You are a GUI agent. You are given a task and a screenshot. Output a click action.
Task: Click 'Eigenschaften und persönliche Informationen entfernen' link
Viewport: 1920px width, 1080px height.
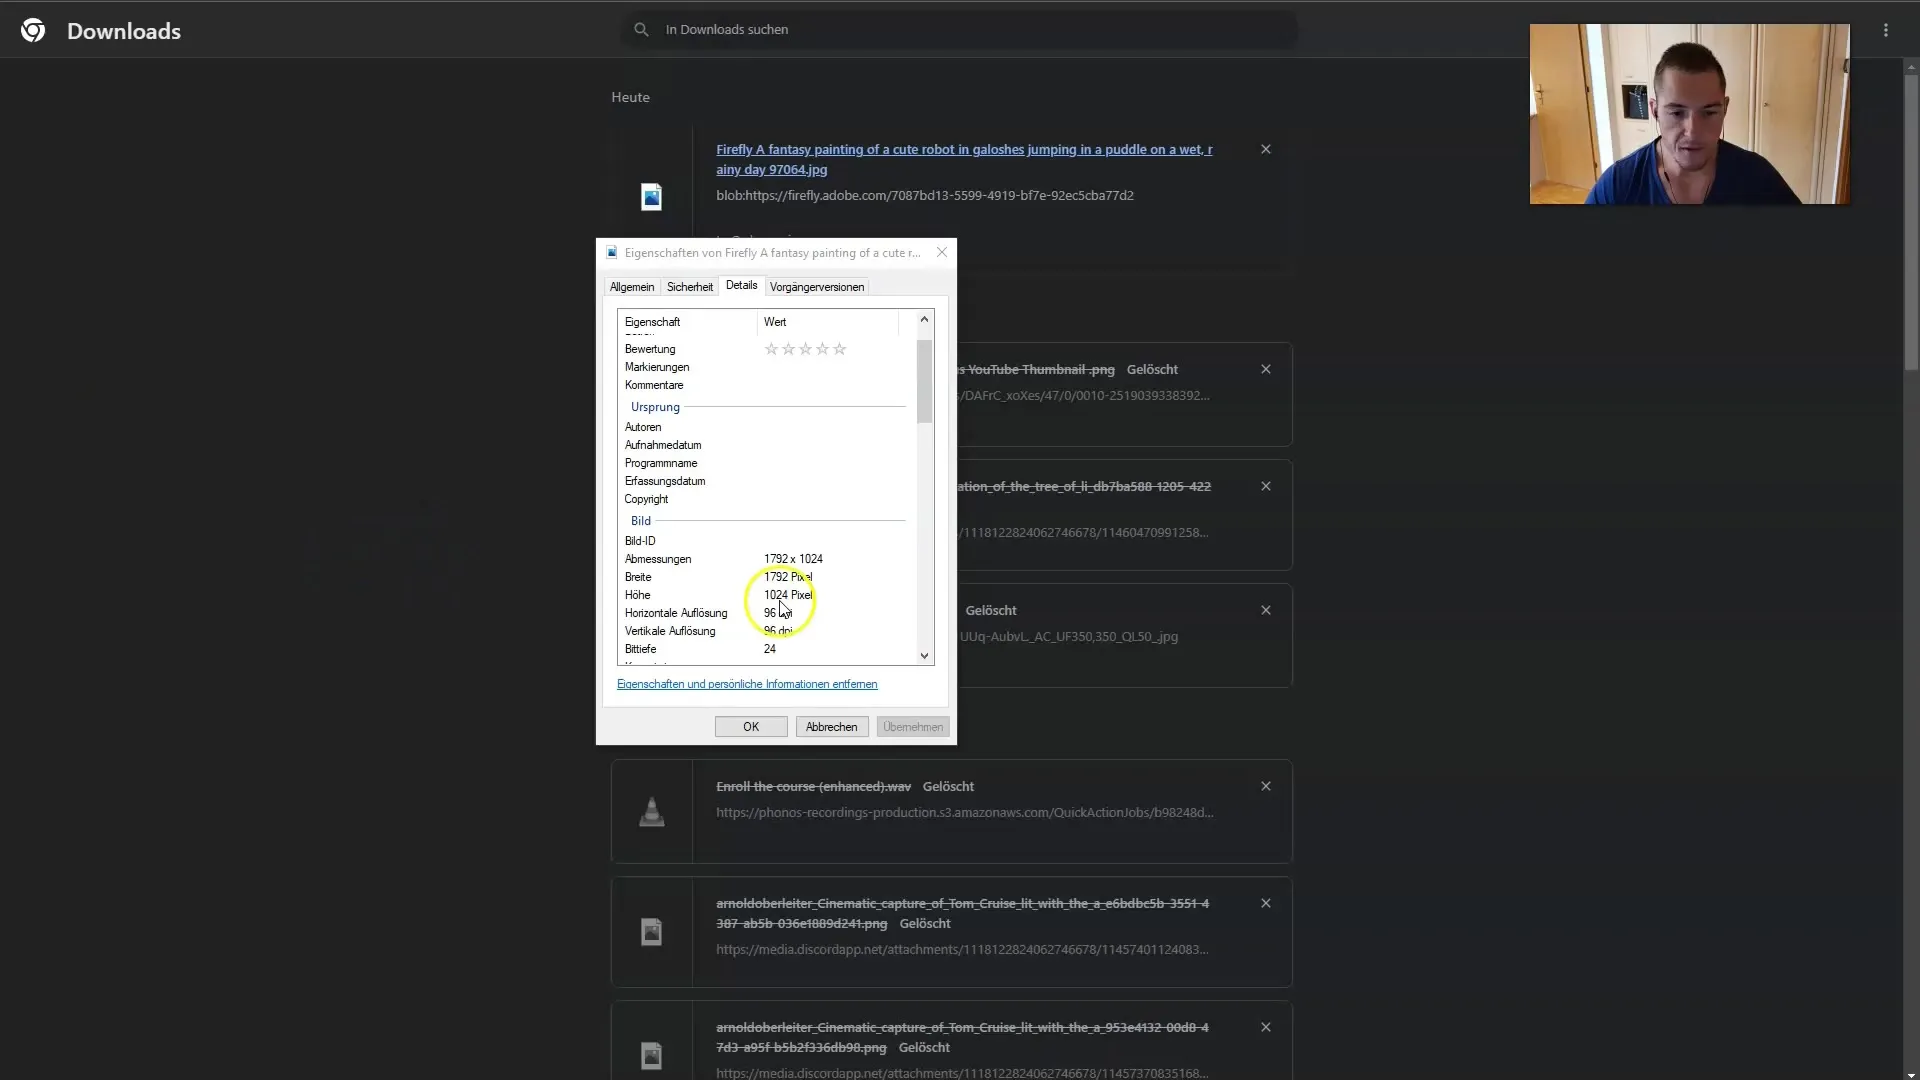[x=747, y=684]
